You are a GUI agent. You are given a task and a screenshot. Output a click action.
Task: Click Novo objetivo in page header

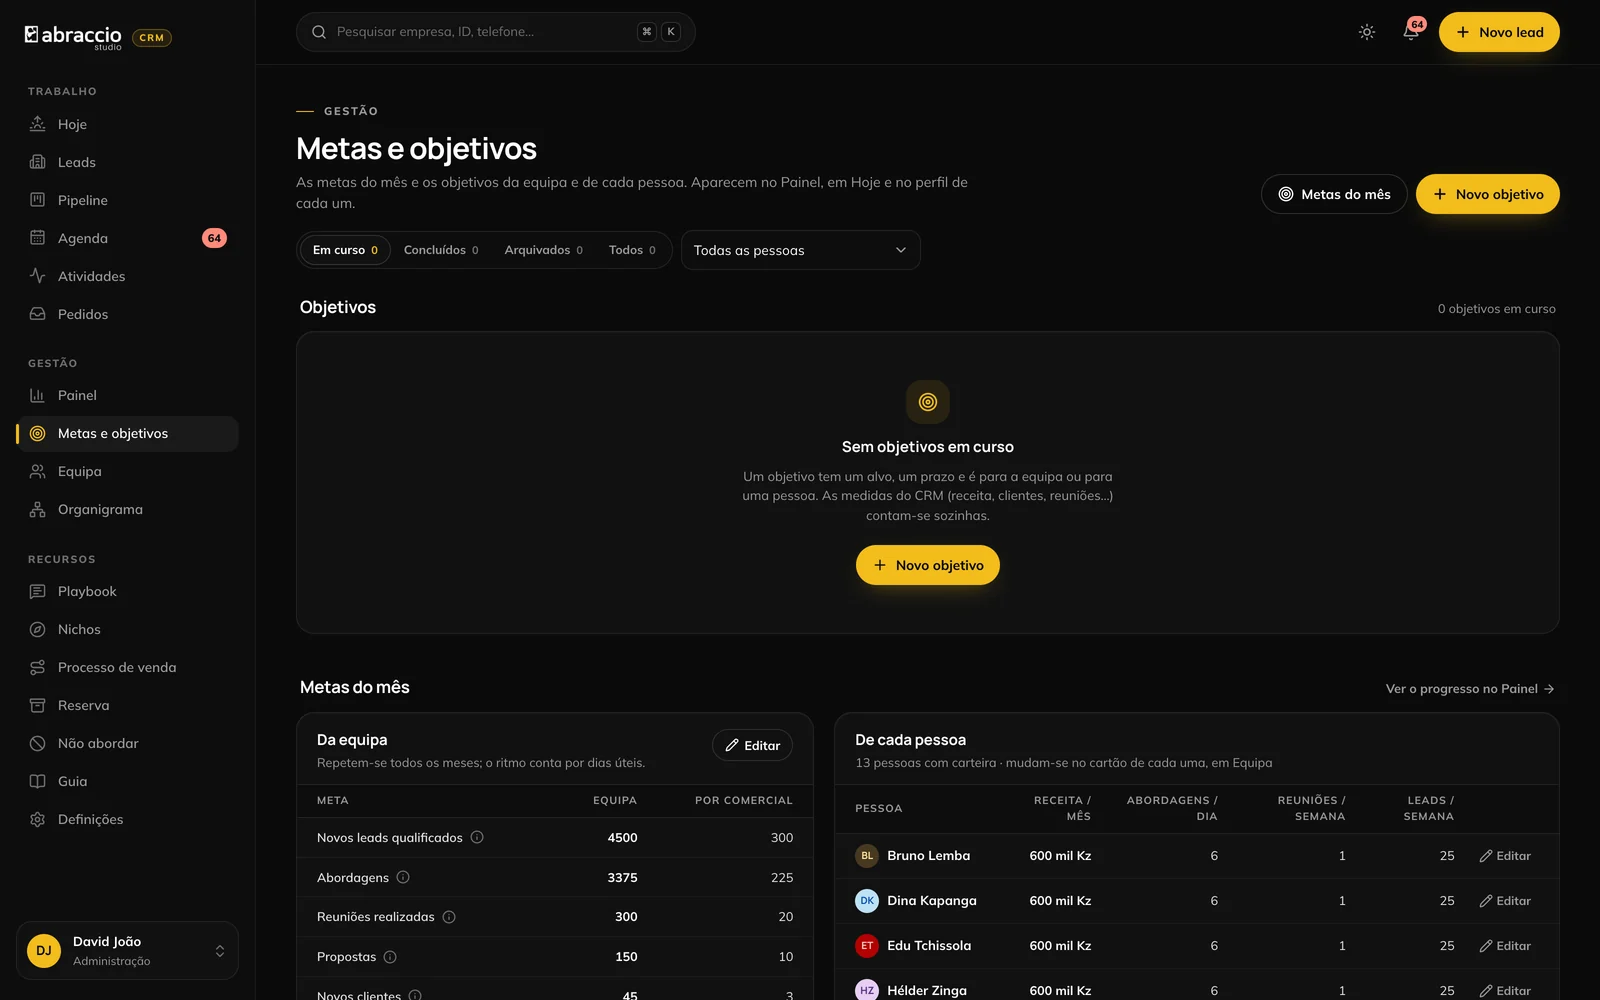(1488, 194)
